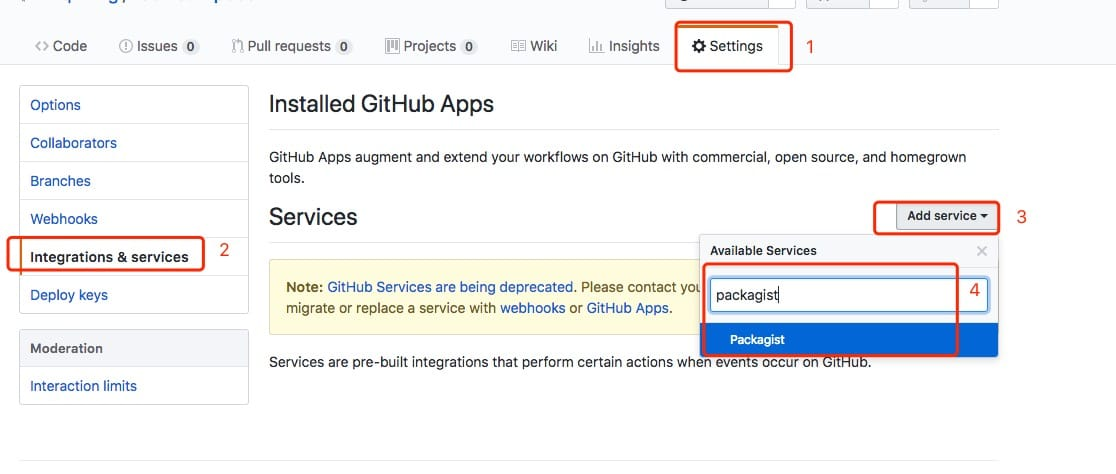Open Deploy keys settings

tap(69, 295)
